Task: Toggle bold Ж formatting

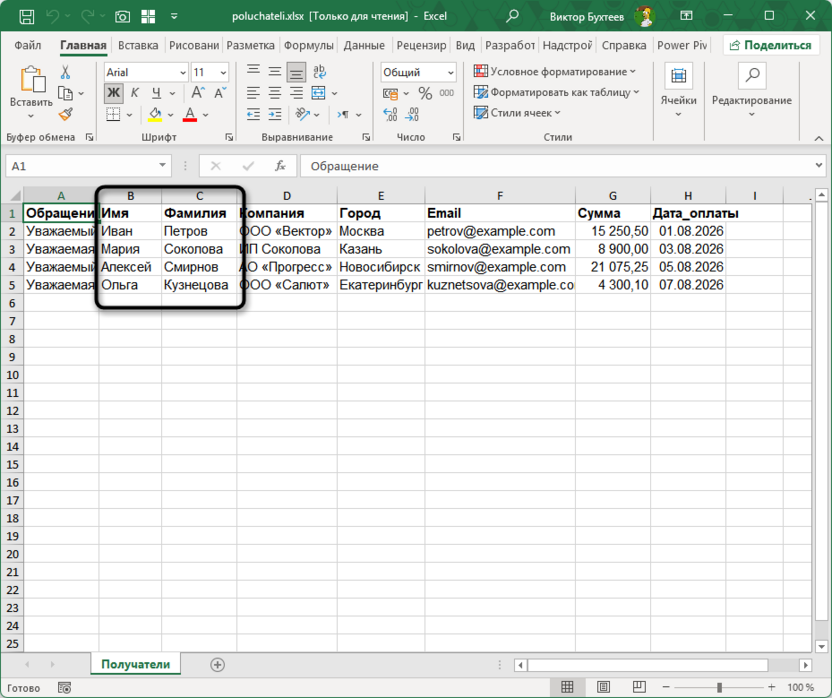Action: coord(114,93)
